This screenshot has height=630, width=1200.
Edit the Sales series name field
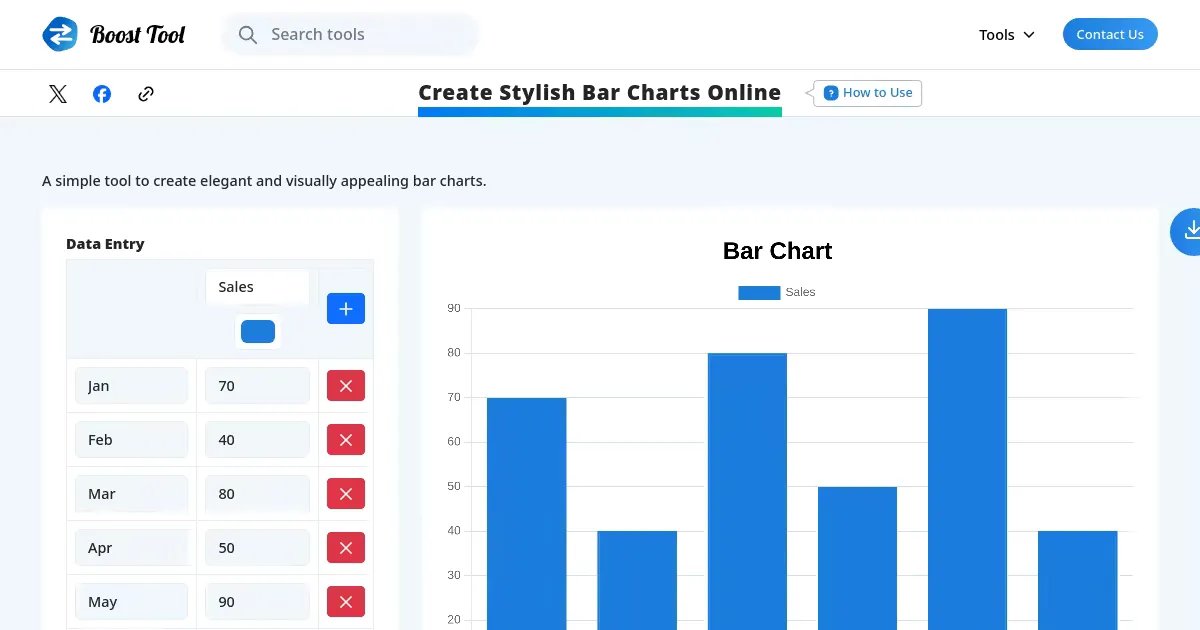[x=258, y=287]
